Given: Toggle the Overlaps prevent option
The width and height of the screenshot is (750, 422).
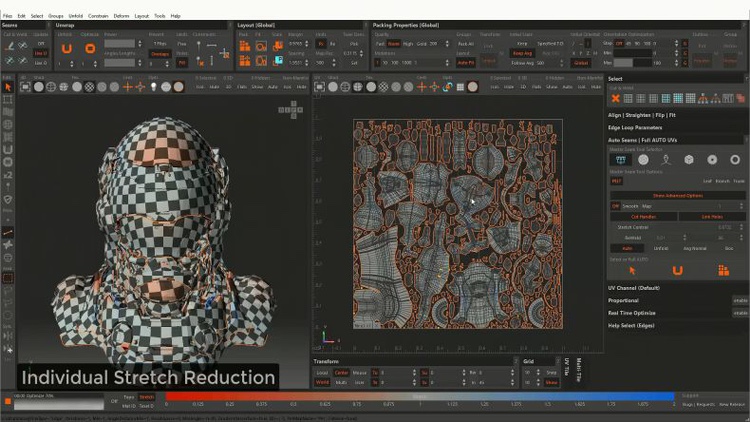Looking at the screenshot, I should pos(160,53).
